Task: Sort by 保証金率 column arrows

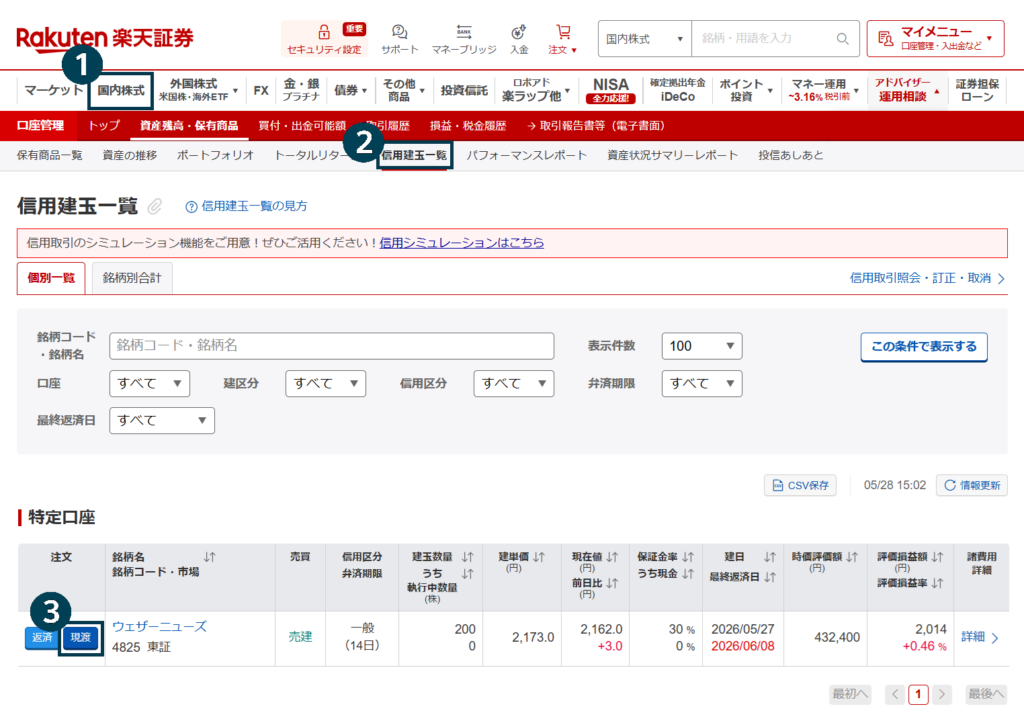Action: click(x=688, y=557)
